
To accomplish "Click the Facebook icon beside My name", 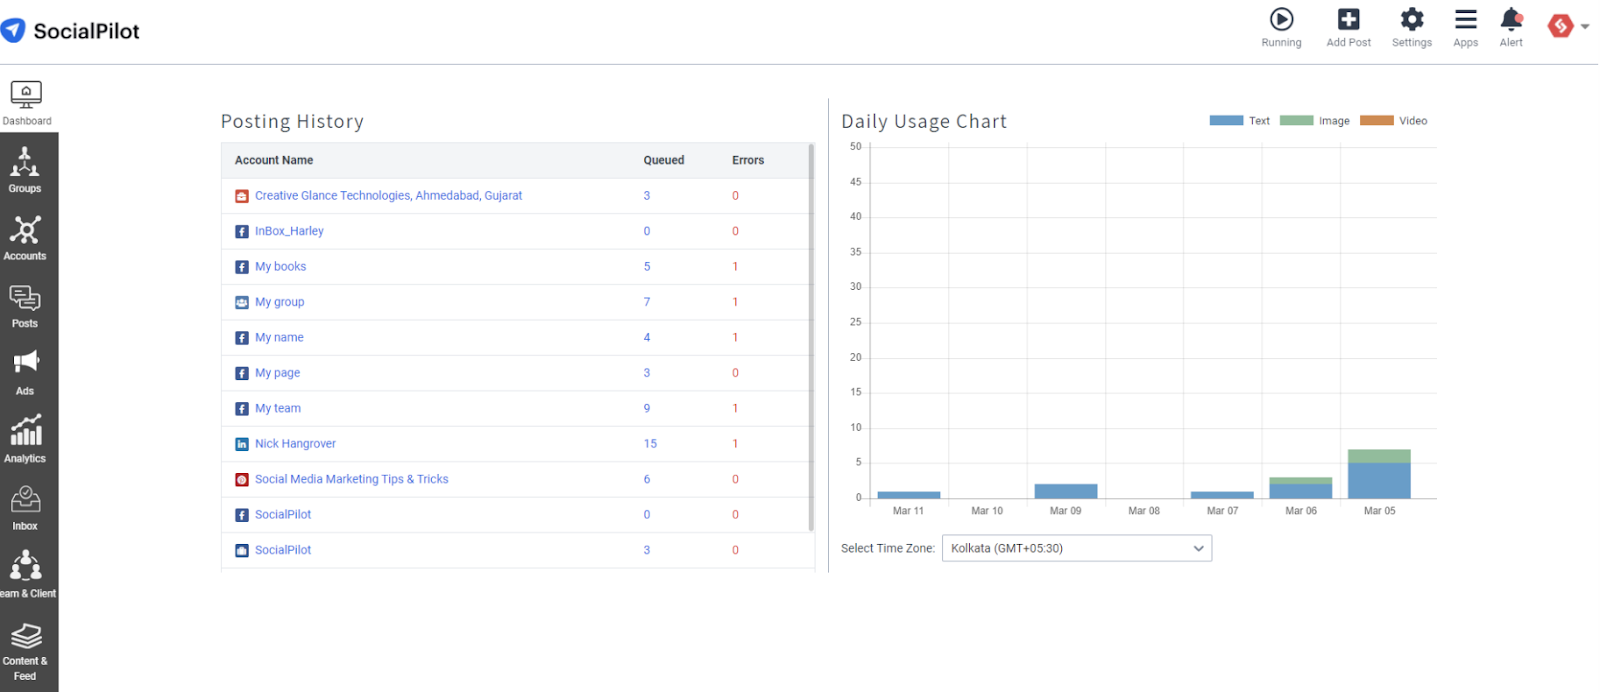I will pyautogui.click(x=242, y=338).
